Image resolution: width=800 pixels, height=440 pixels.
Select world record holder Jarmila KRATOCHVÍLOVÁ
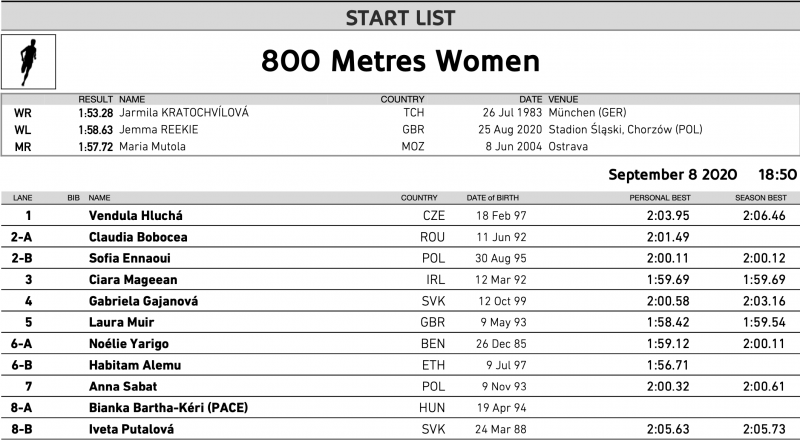(184, 112)
